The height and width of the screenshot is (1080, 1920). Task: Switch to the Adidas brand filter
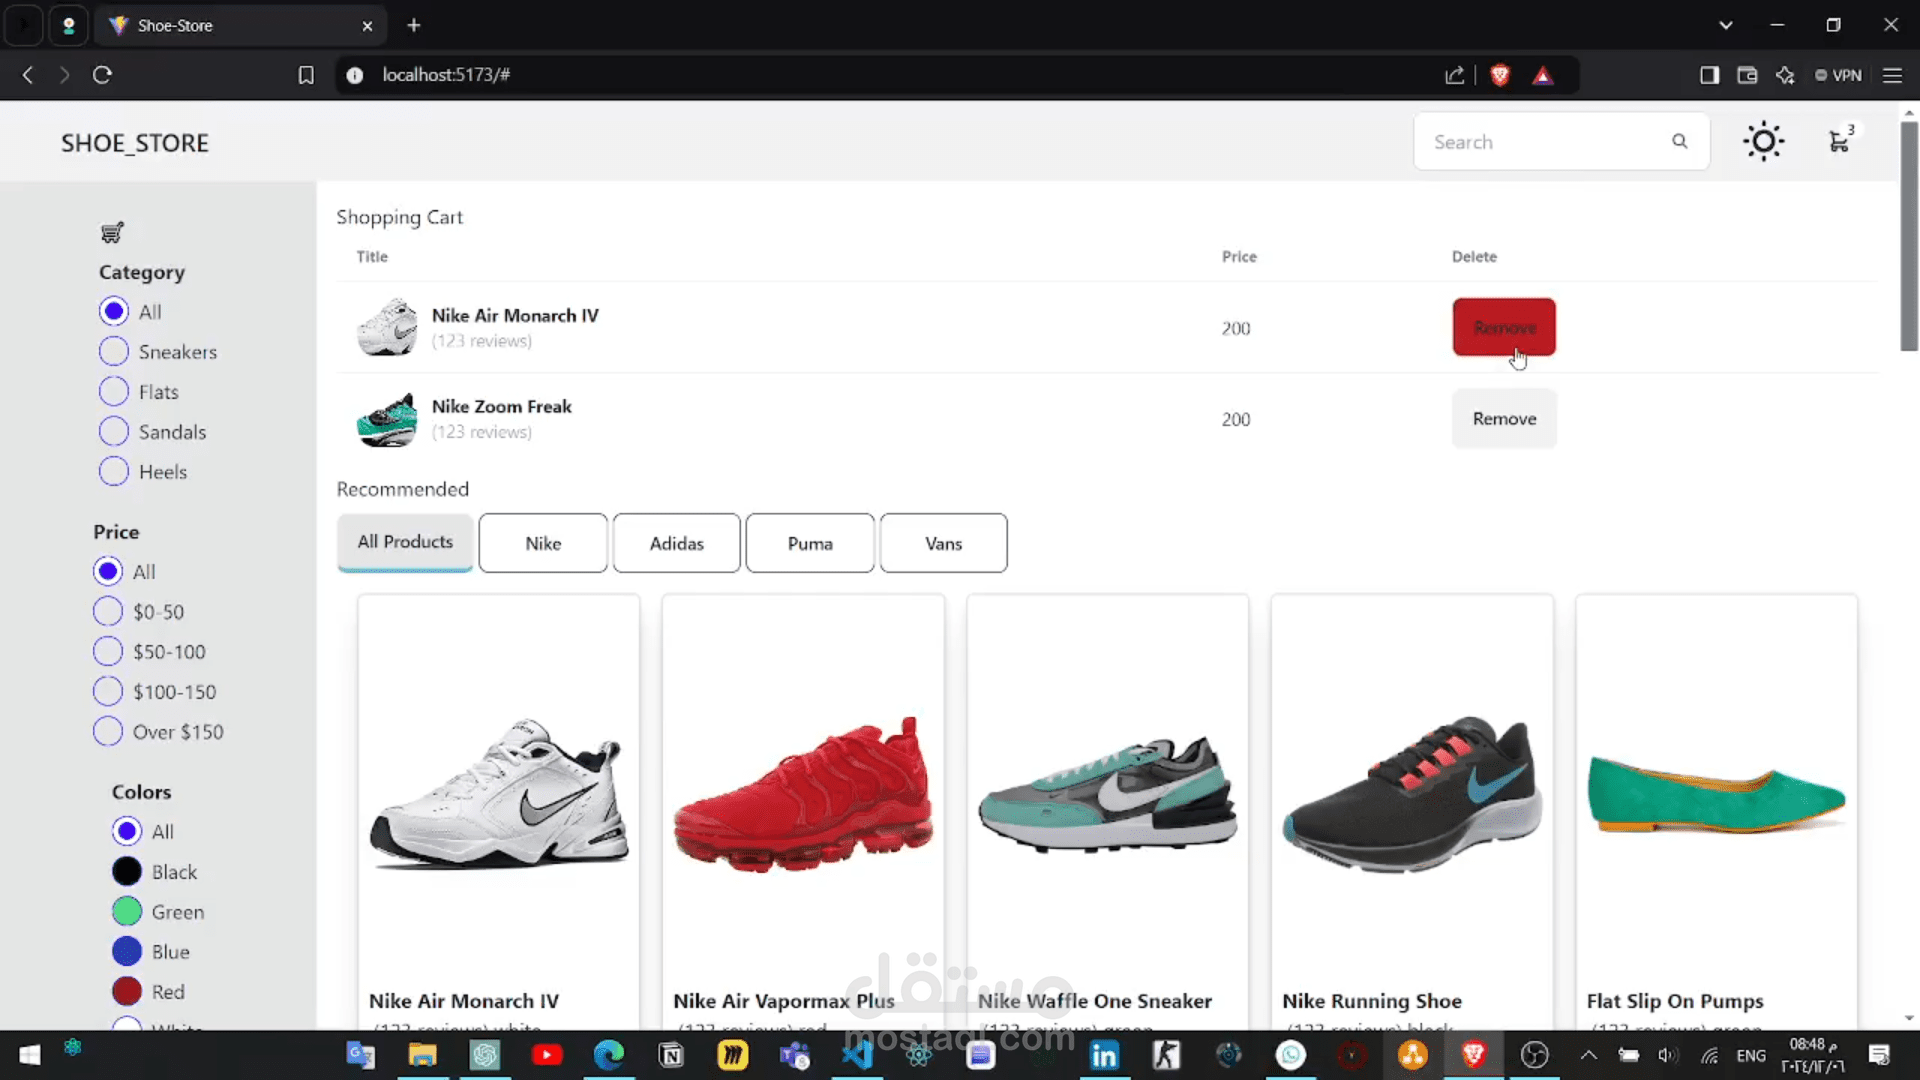click(677, 543)
